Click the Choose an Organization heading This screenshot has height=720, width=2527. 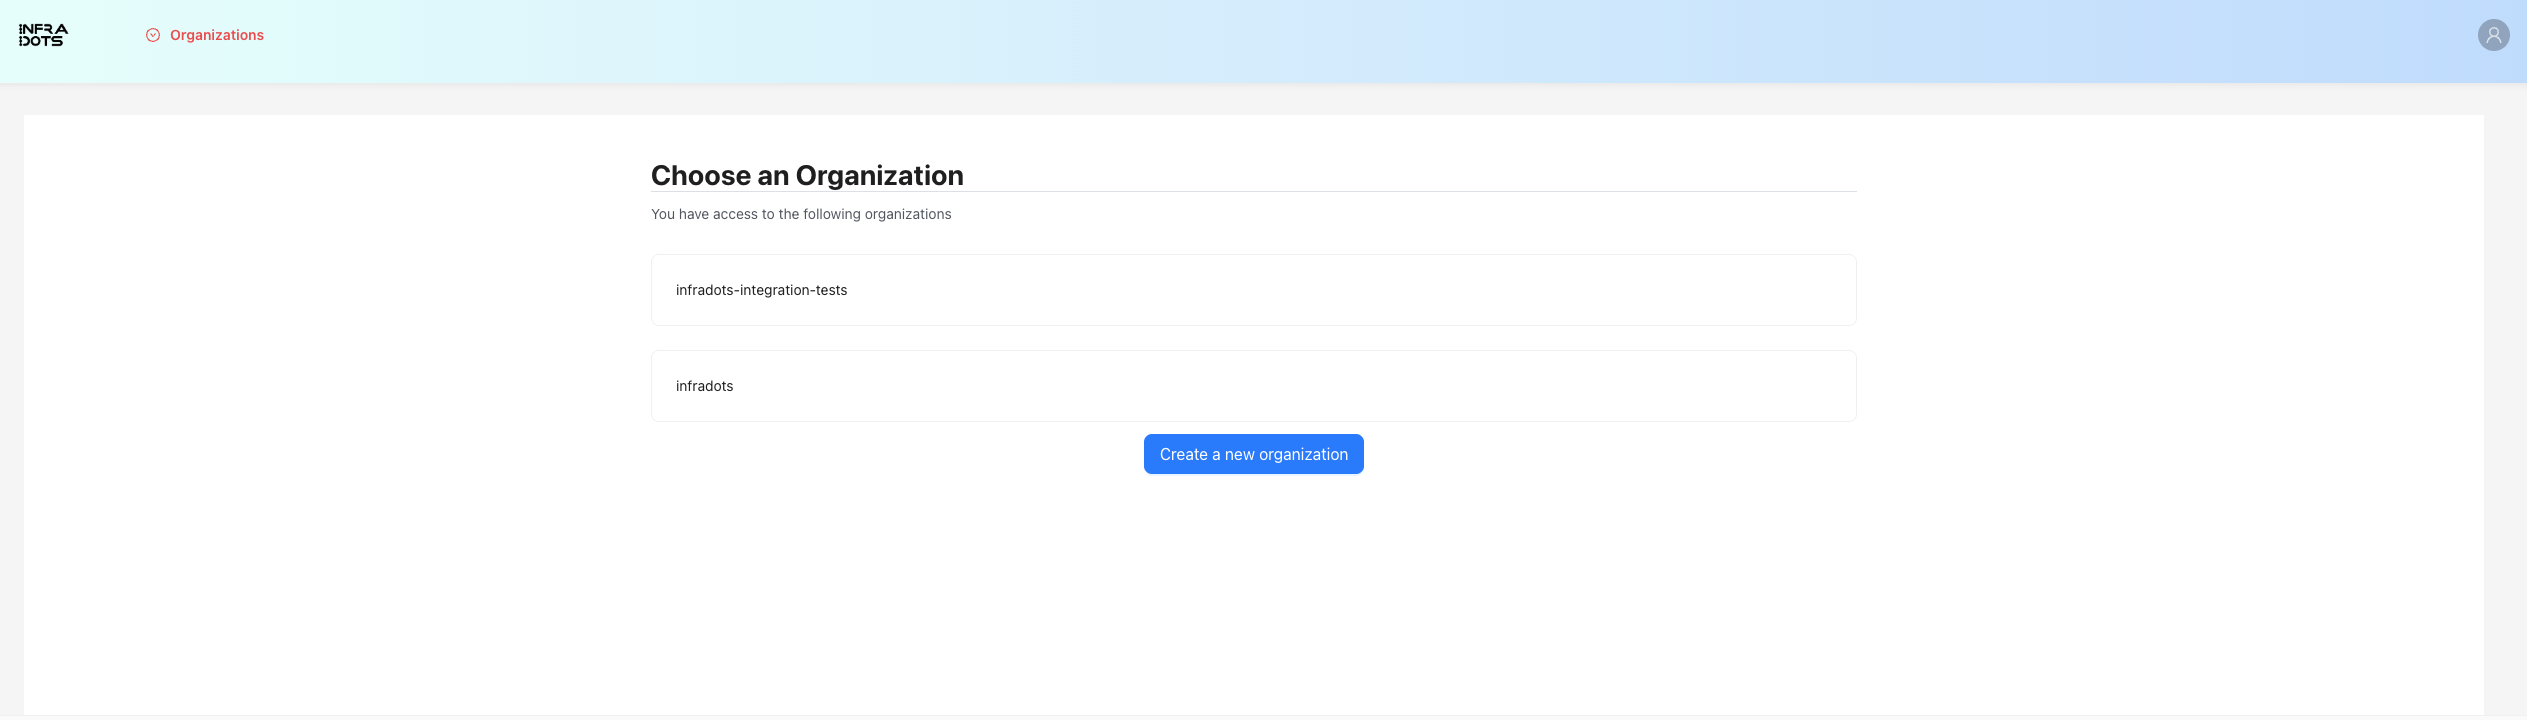click(807, 175)
